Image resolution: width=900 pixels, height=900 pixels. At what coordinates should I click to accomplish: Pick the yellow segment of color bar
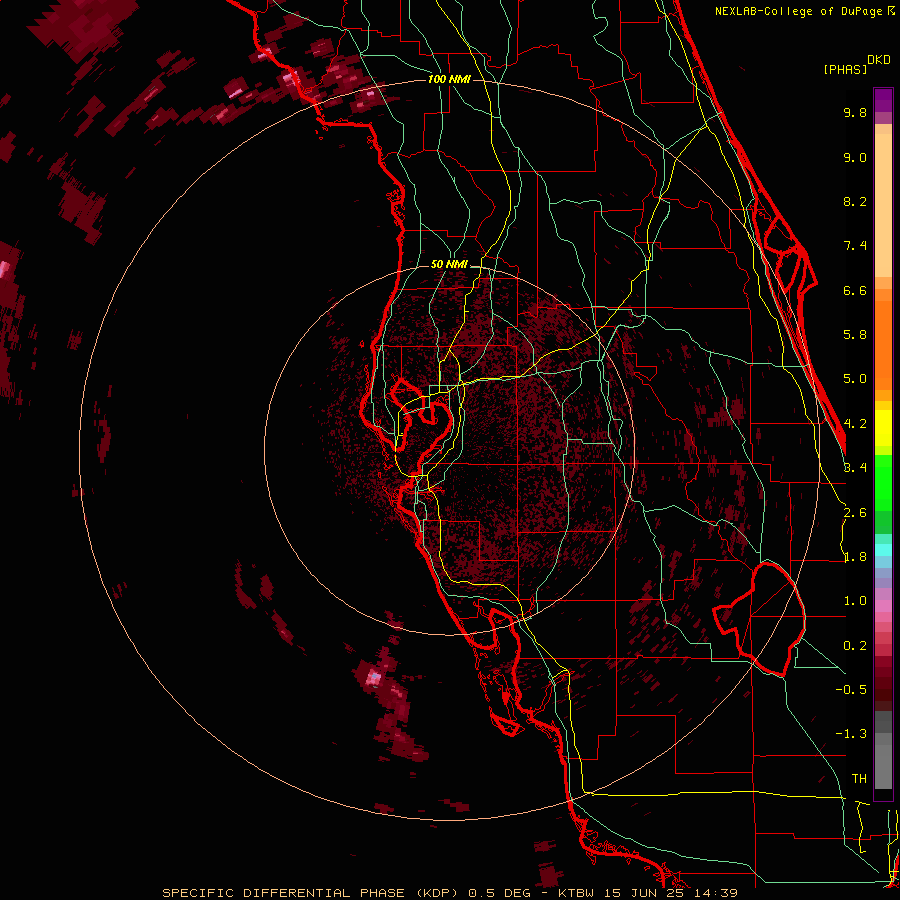[x=883, y=428]
